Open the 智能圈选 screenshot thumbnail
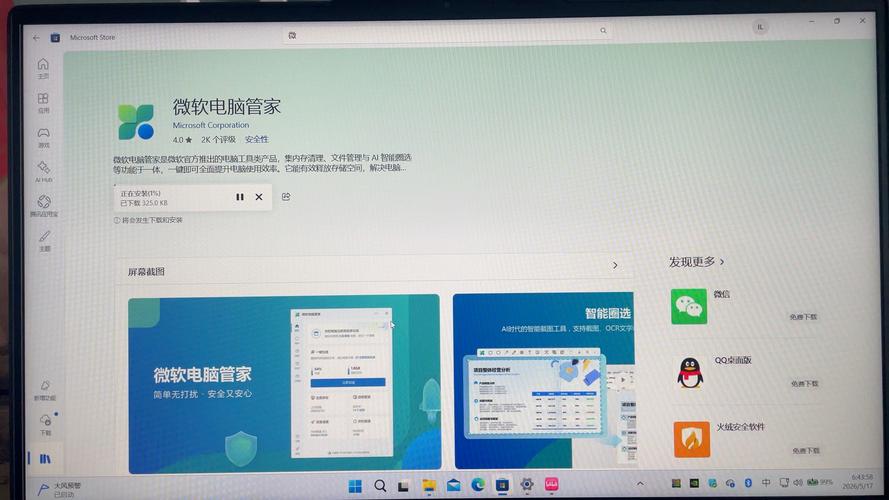 coord(544,380)
